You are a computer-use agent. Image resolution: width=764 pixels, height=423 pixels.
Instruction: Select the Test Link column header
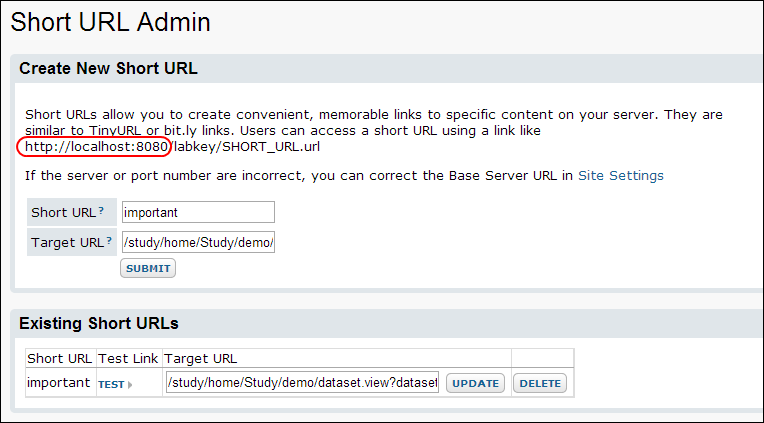point(128,359)
